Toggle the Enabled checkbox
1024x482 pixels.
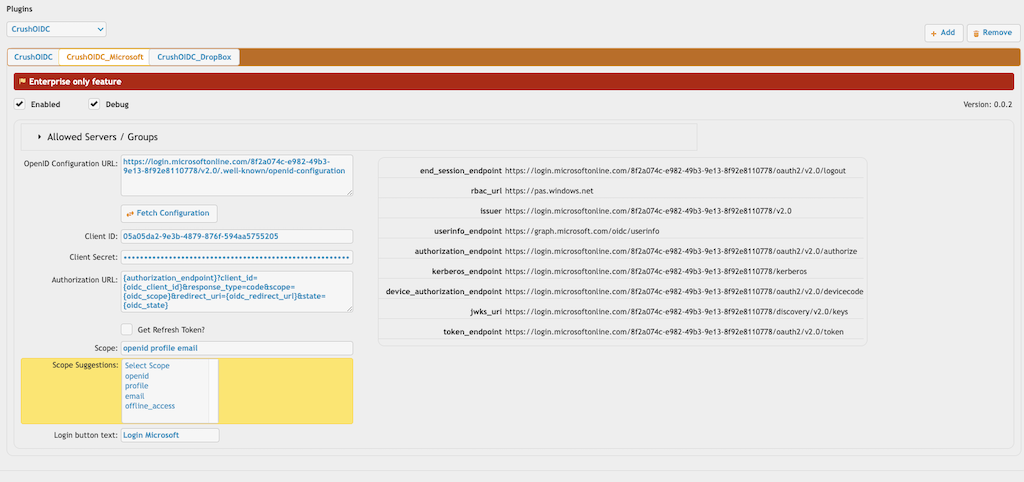[x=20, y=104]
